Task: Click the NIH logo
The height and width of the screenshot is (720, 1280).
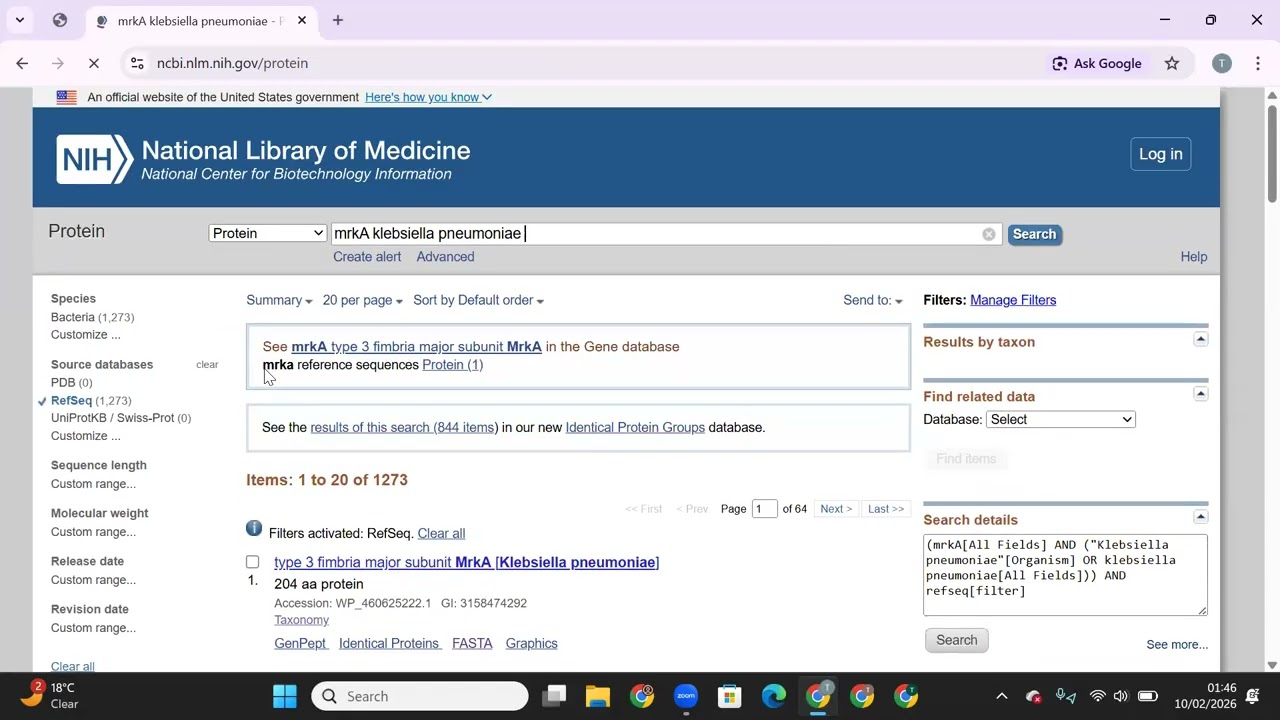Action: coord(94,159)
